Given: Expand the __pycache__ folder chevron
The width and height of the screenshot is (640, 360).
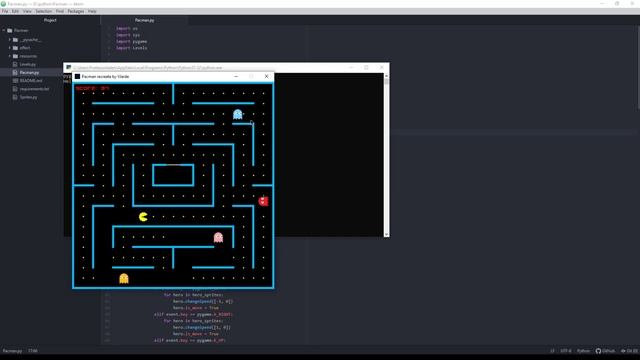Looking at the screenshot, I should [x=10, y=40].
